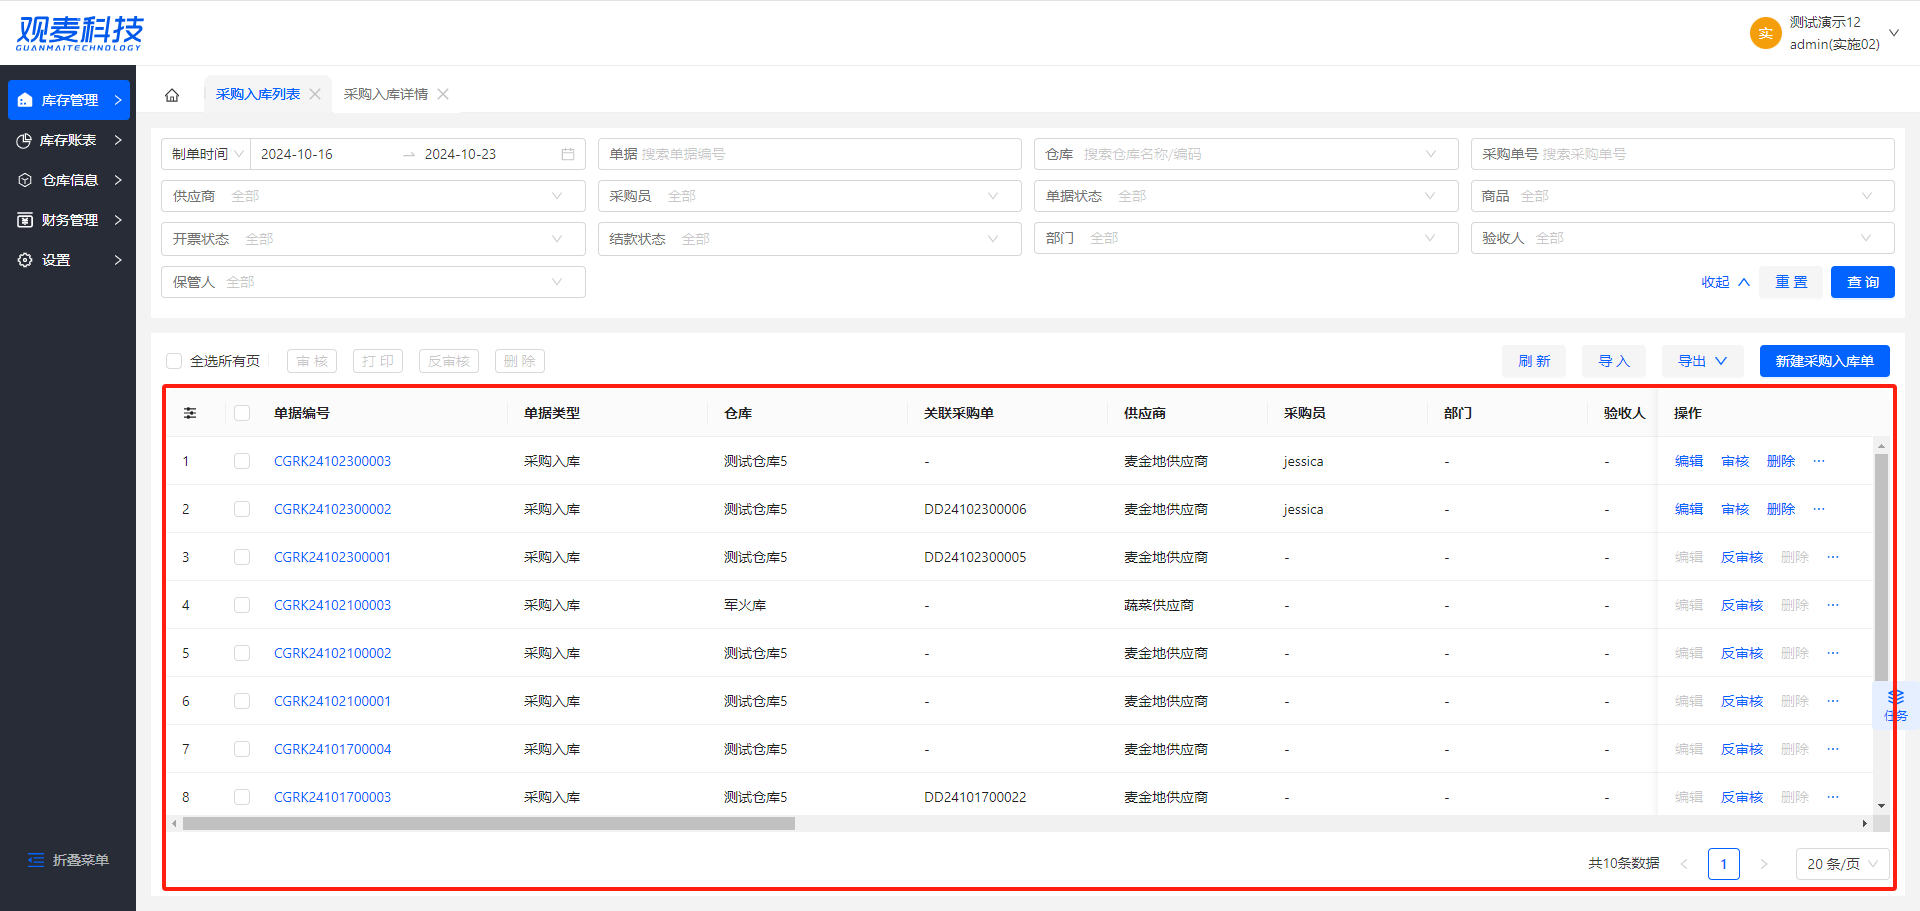Open the 仓库信息 sidebar menu
Image resolution: width=1920 pixels, height=911 pixels.
69,180
